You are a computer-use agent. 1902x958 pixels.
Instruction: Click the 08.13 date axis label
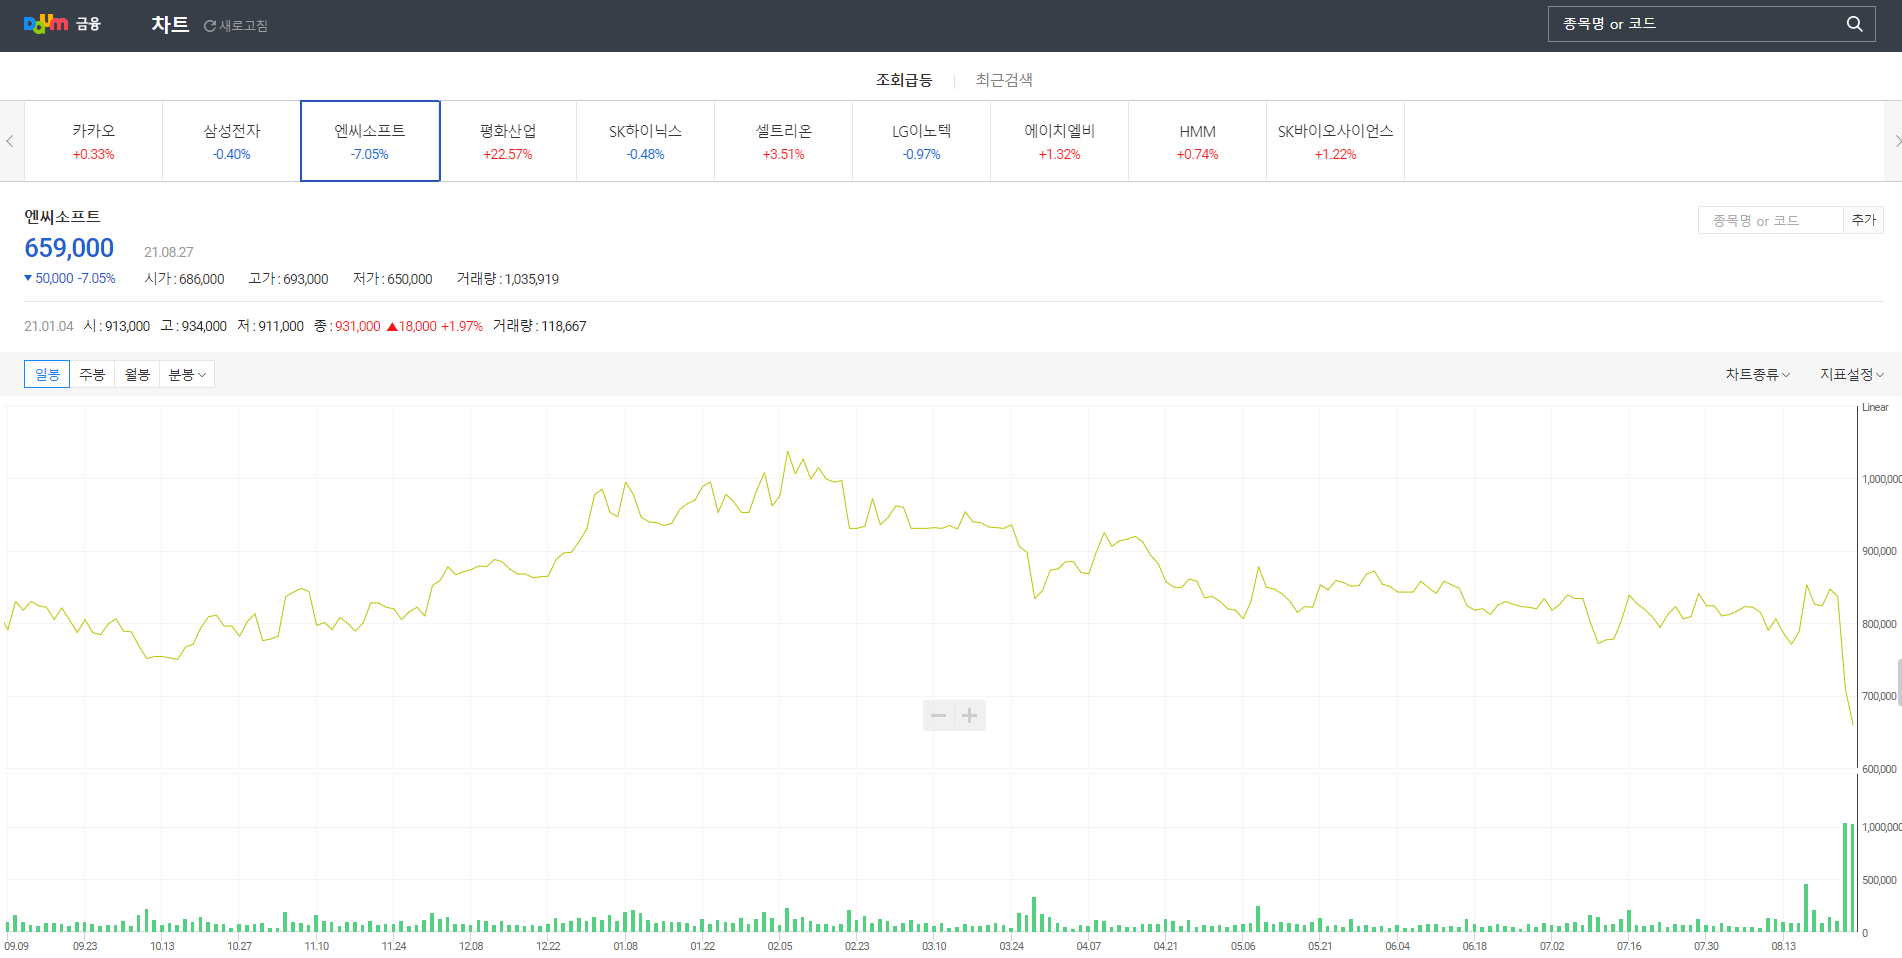click(1783, 946)
